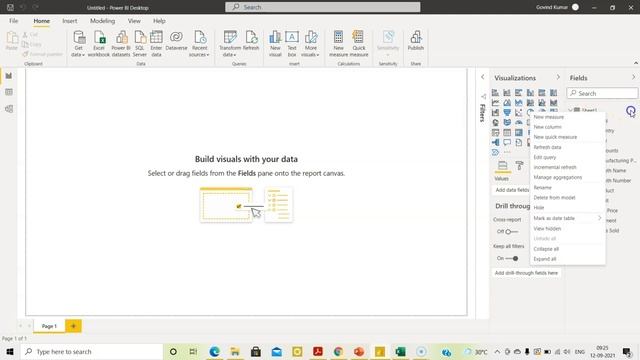
Task: Open the Mark as date table submenu
Action: pos(567,218)
